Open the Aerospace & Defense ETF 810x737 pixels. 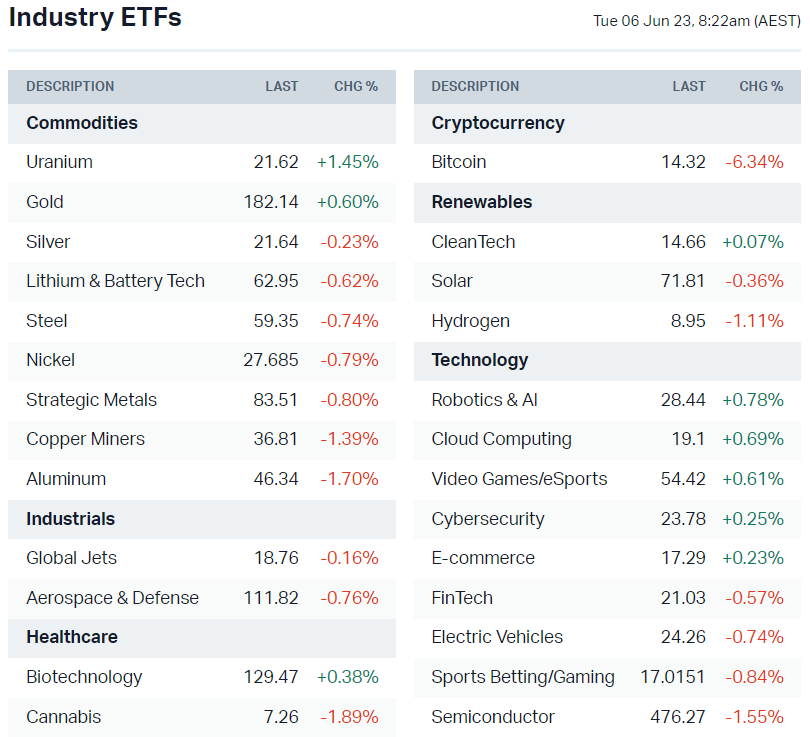pos(112,598)
